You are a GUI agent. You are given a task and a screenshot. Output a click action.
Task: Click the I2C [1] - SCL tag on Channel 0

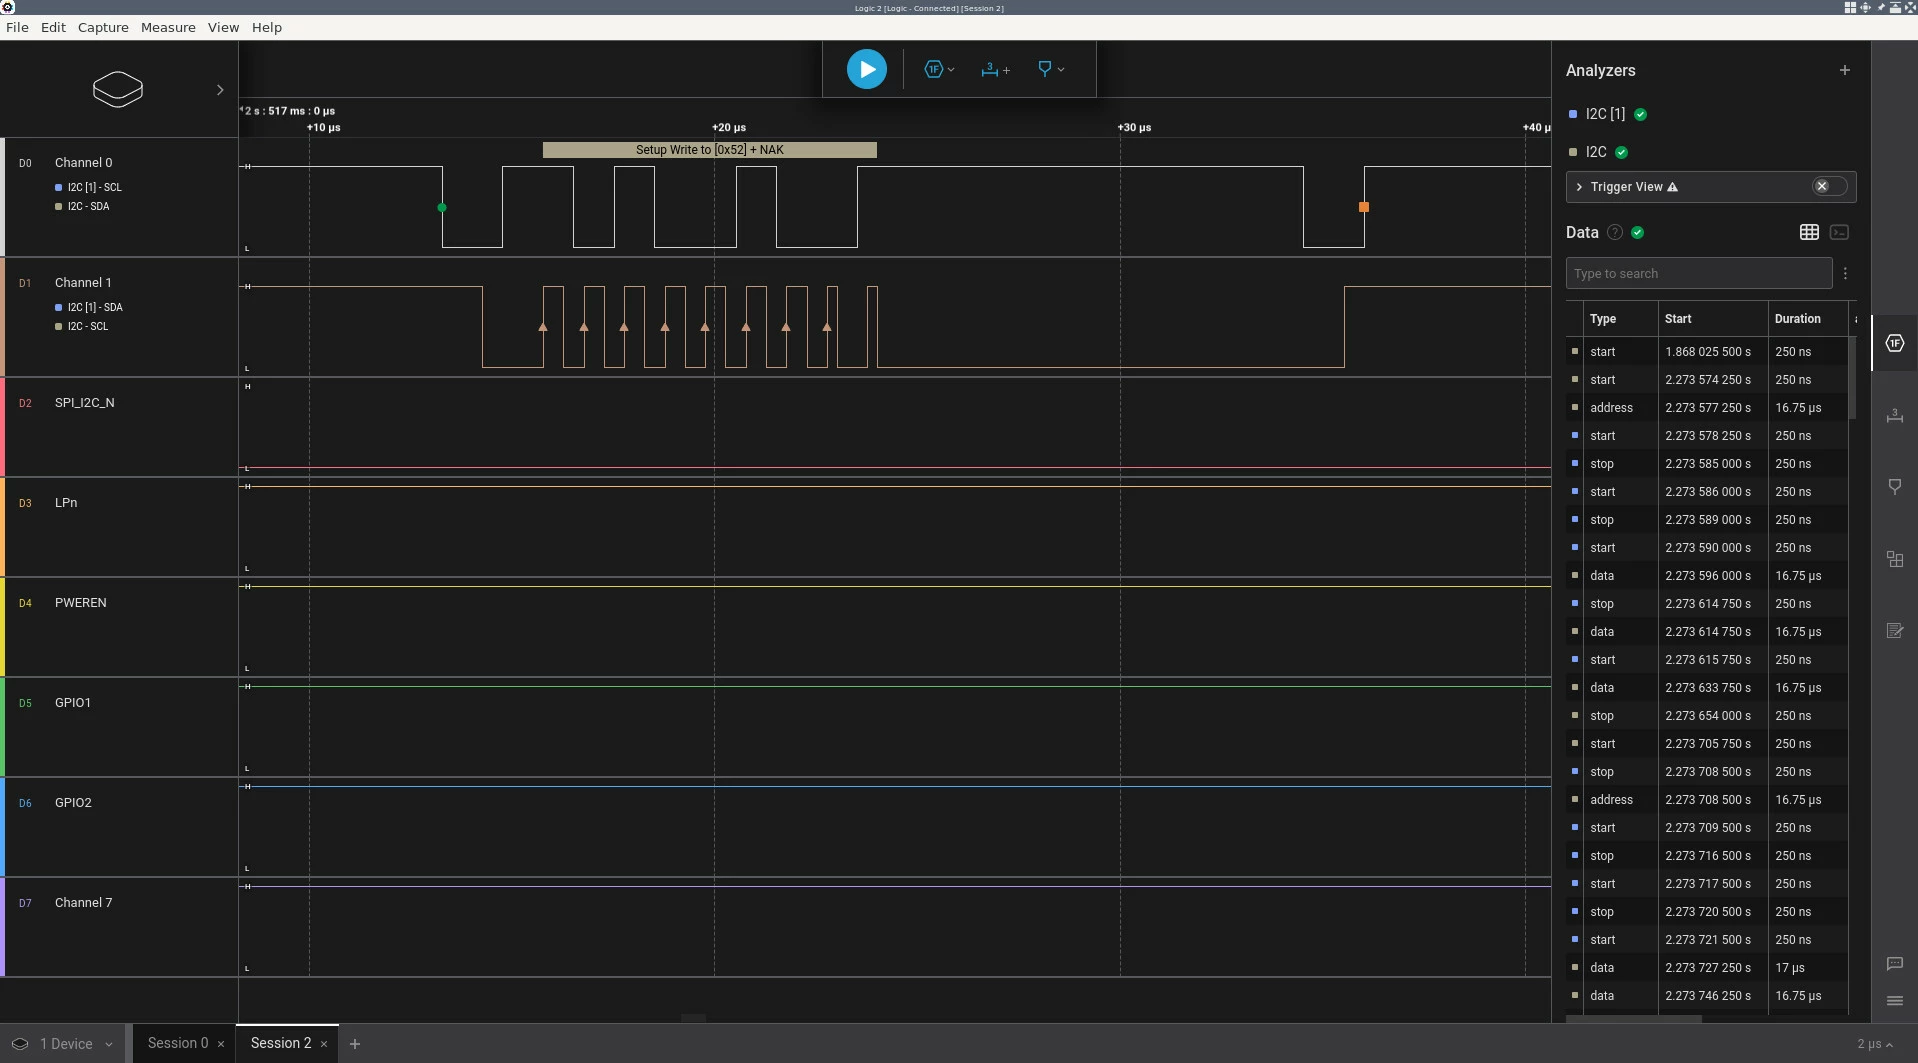pyautogui.click(x=89, y=187)
